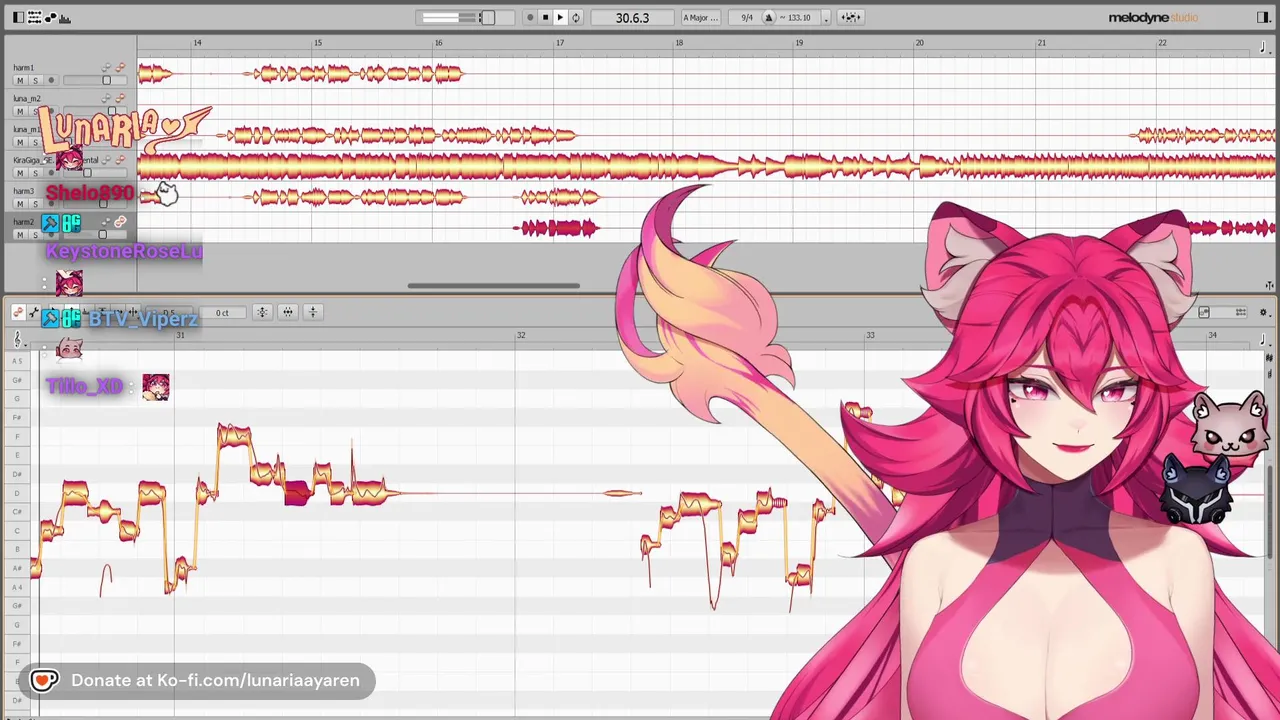
Task: Click the stop transport button
Action: point(545,17)
